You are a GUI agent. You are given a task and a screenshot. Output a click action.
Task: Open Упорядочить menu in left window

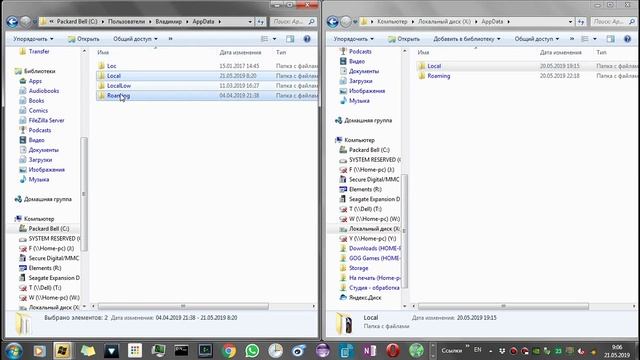[33, 39]
